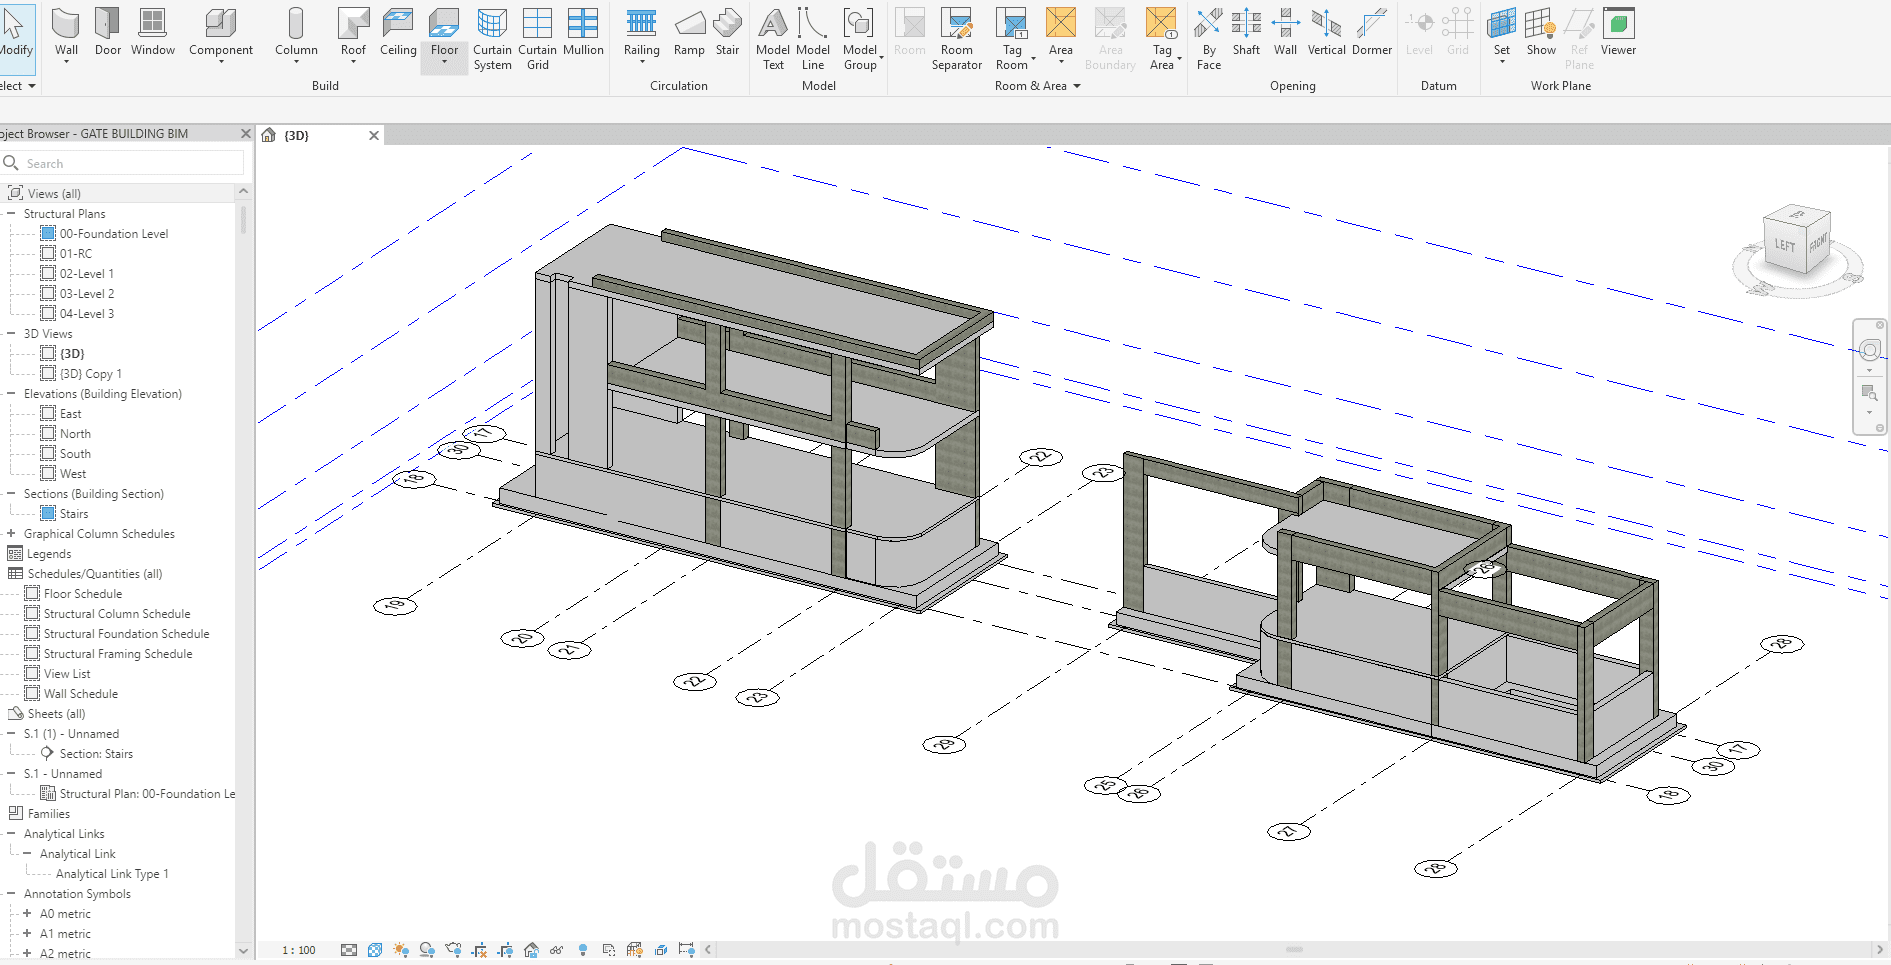Open the {3D} Copy 1 view

click(90, 374)
